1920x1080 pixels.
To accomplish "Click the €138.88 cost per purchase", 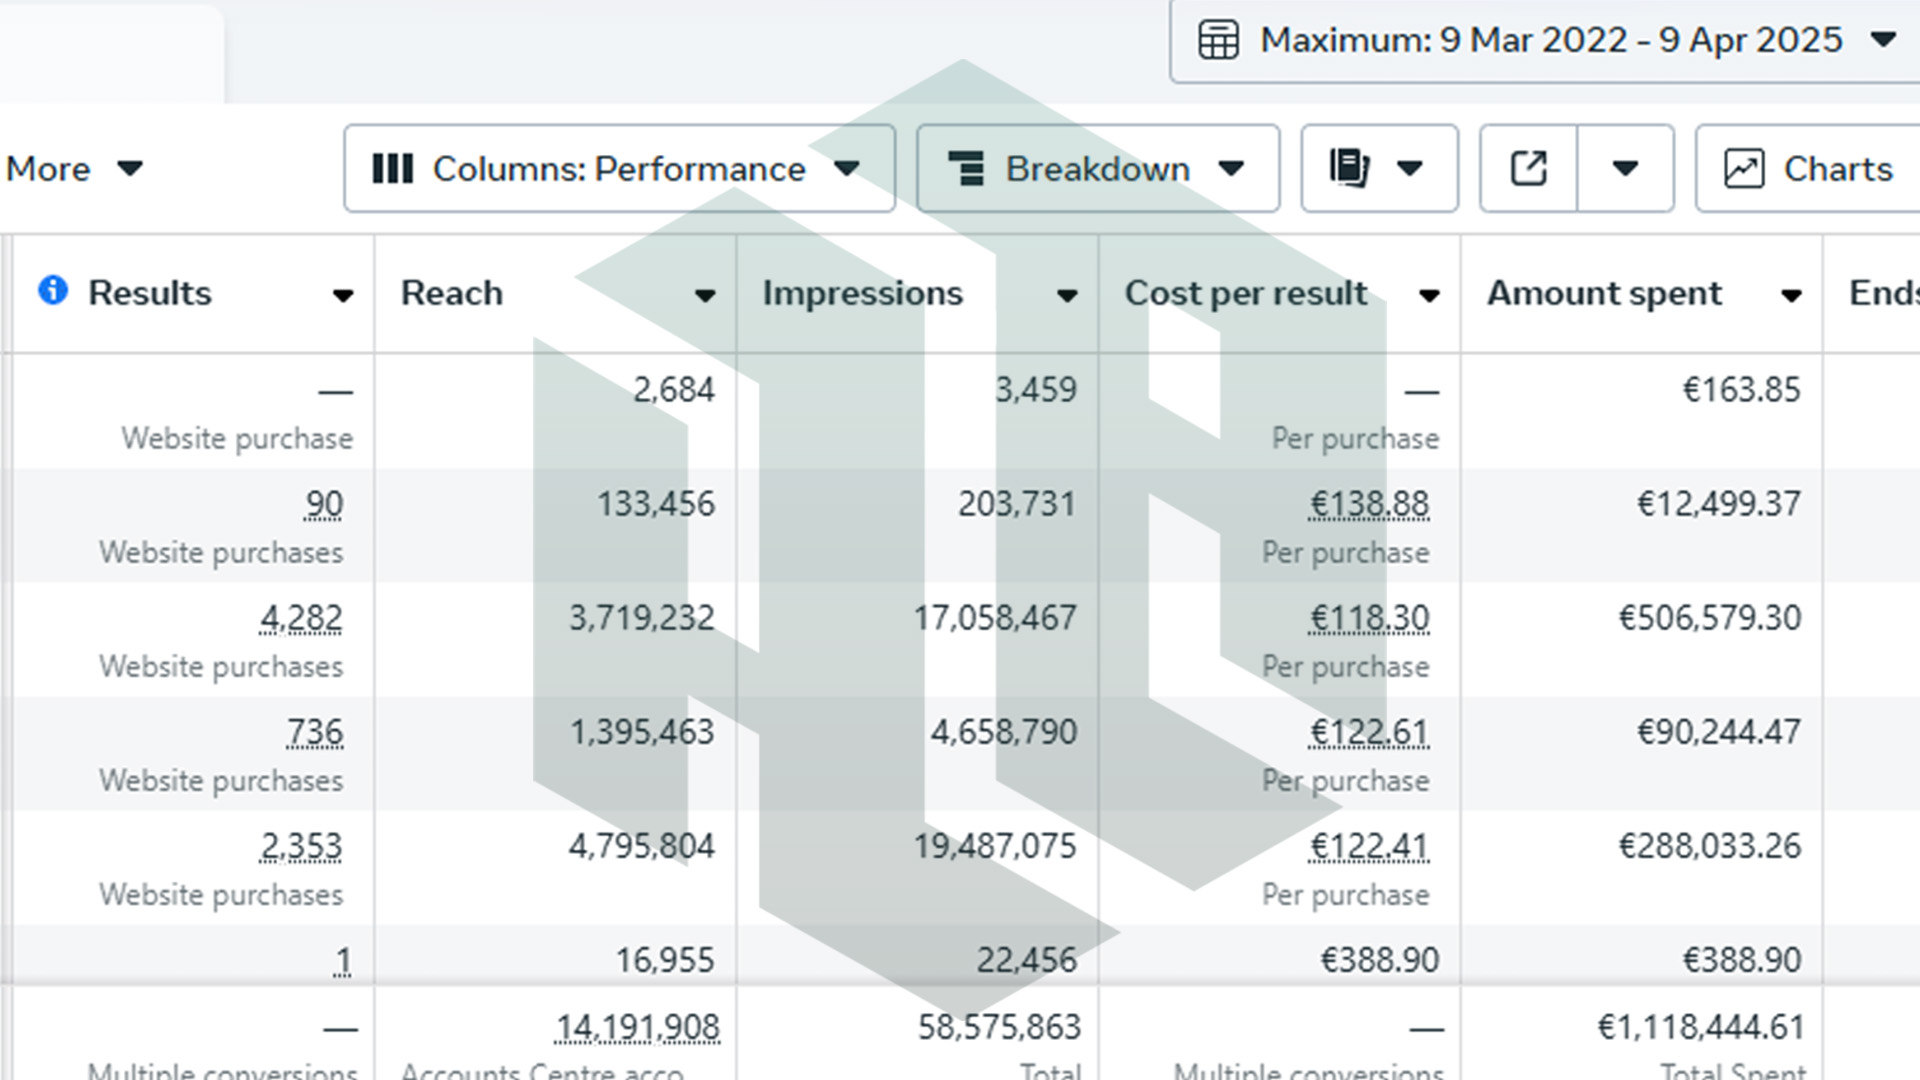I will (x=1369, y=504).
